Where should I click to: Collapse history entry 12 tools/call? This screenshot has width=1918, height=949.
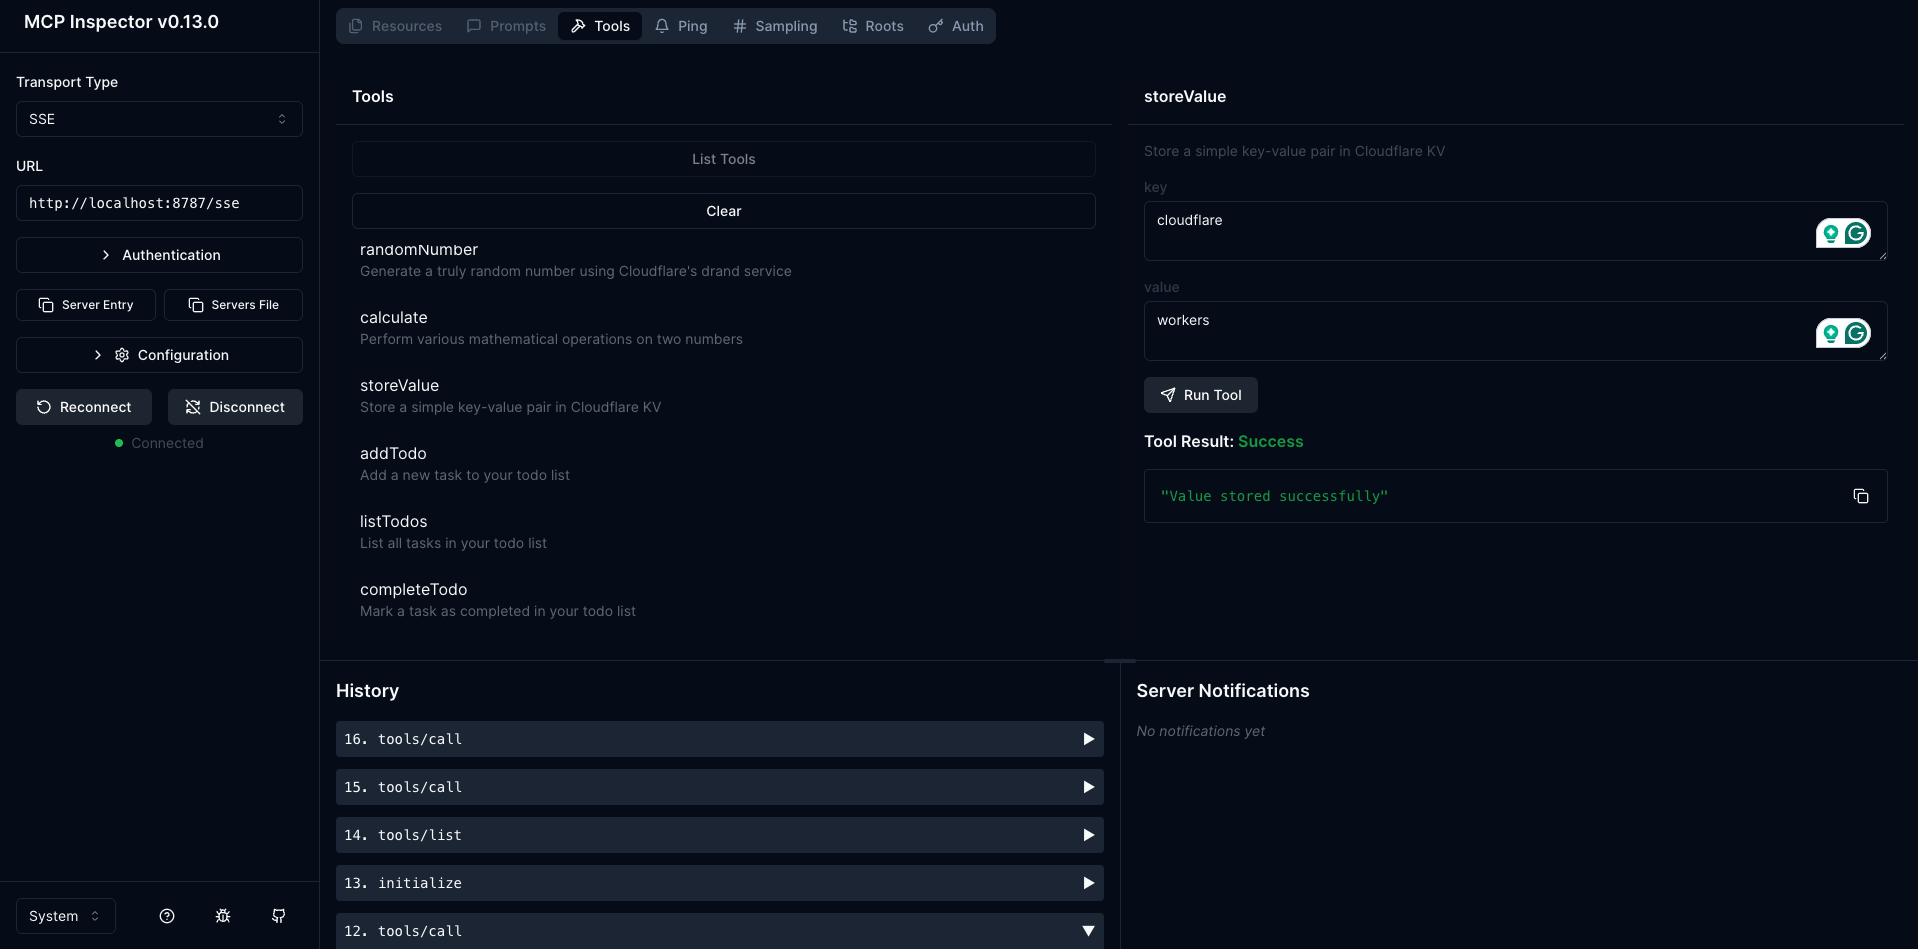720,931
